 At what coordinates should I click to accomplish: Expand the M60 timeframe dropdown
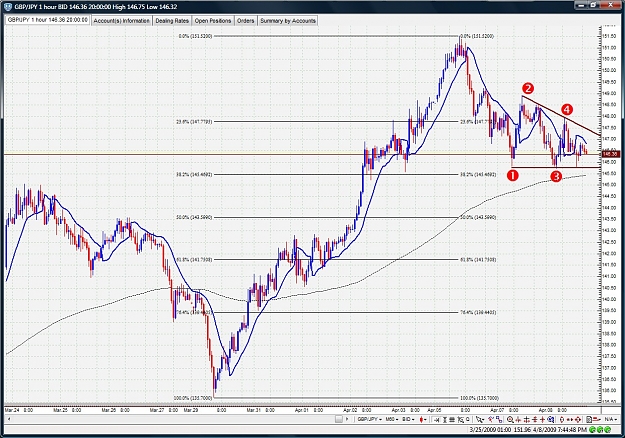(392, 419)
